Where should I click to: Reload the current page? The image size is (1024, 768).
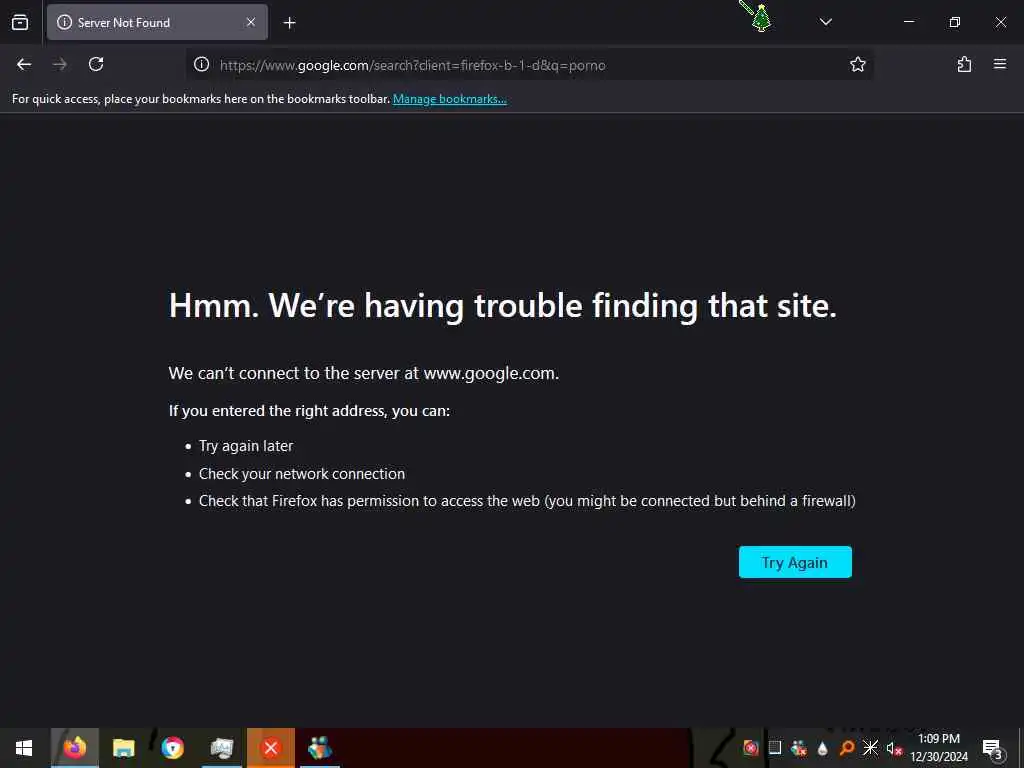pyautogui.click(x=96, y=64)
